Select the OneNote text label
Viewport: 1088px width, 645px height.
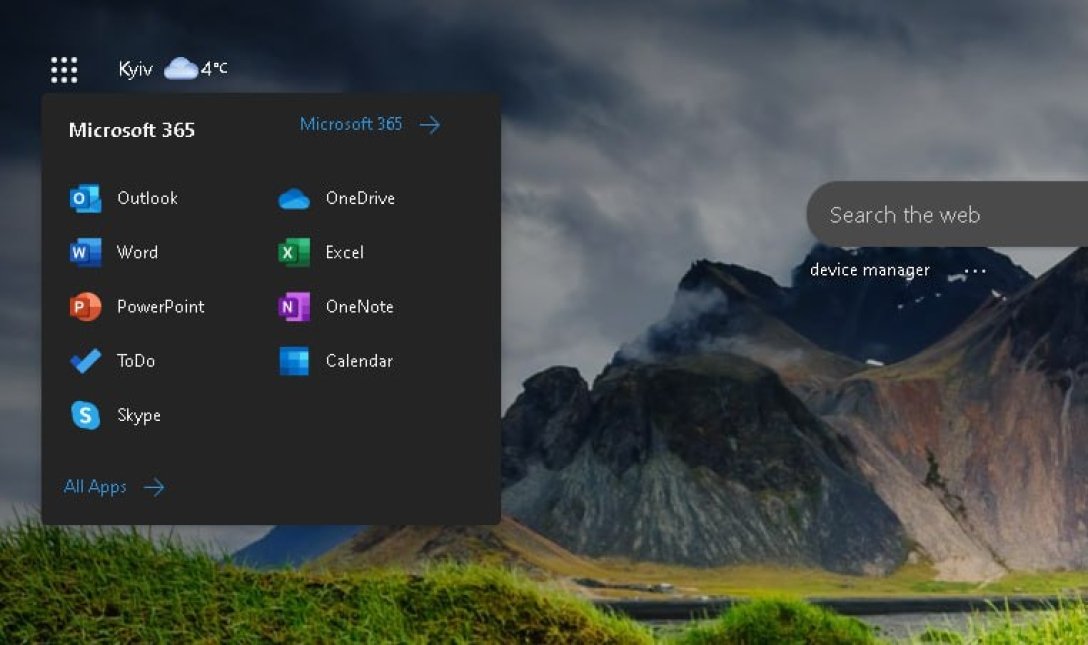(359, 307)
